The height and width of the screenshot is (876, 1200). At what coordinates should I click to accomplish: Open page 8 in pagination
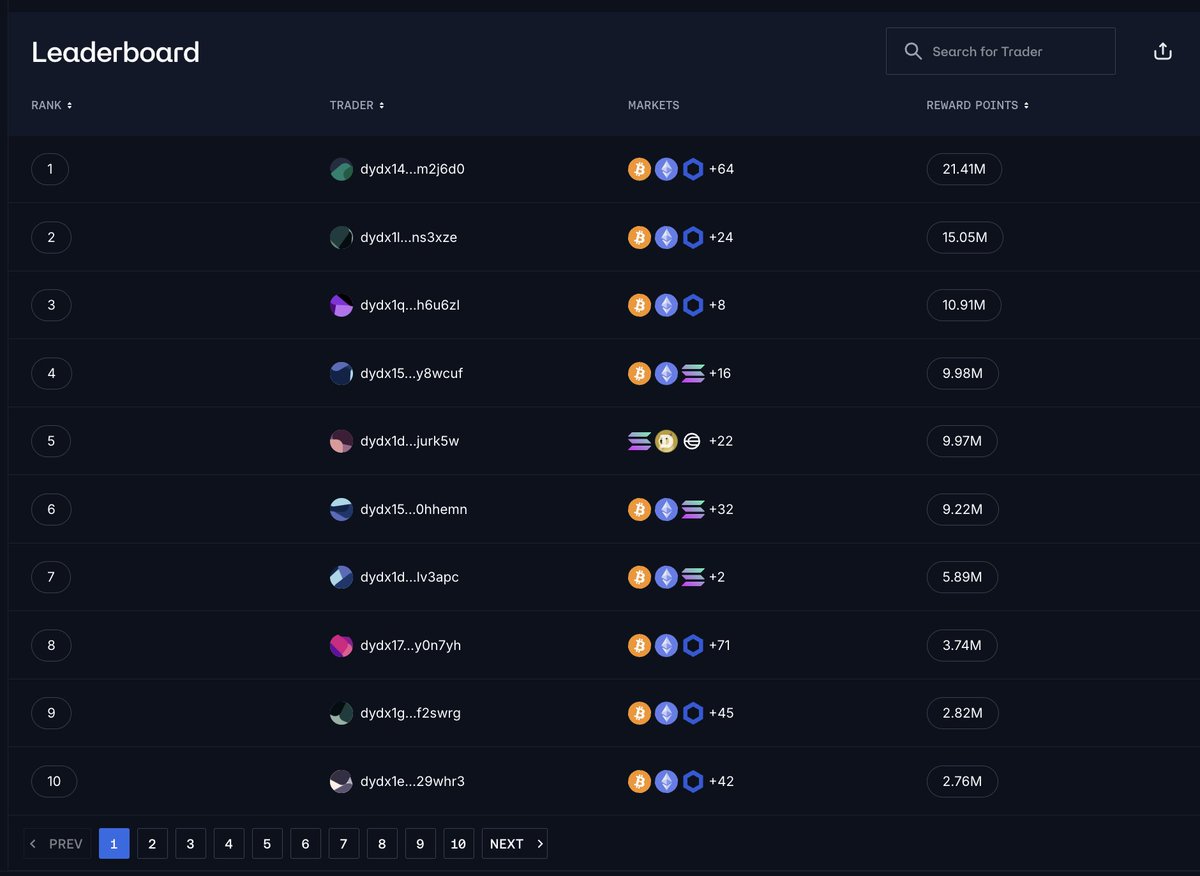(382, 844)
